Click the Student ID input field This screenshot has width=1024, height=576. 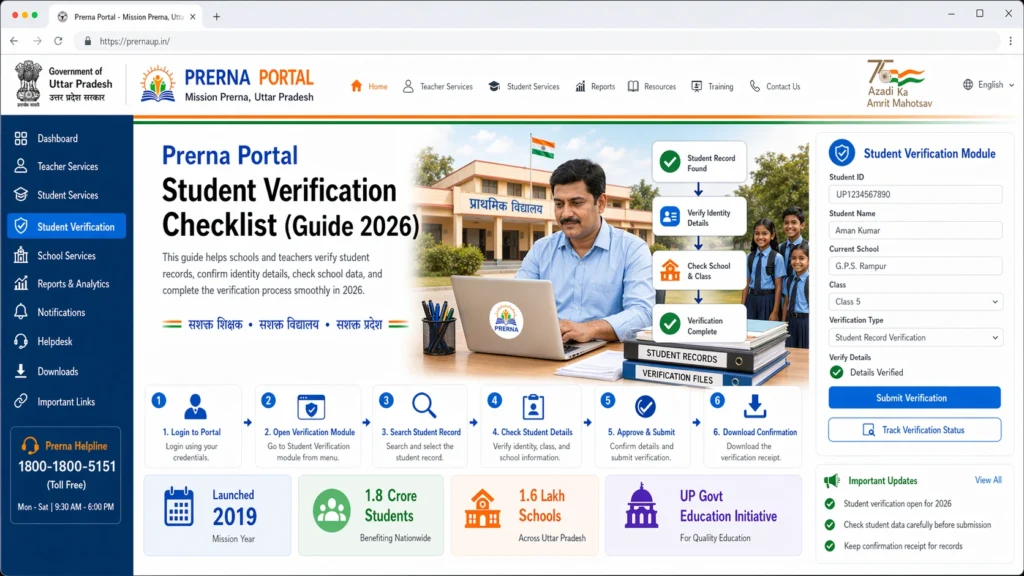tap(915, 195)
